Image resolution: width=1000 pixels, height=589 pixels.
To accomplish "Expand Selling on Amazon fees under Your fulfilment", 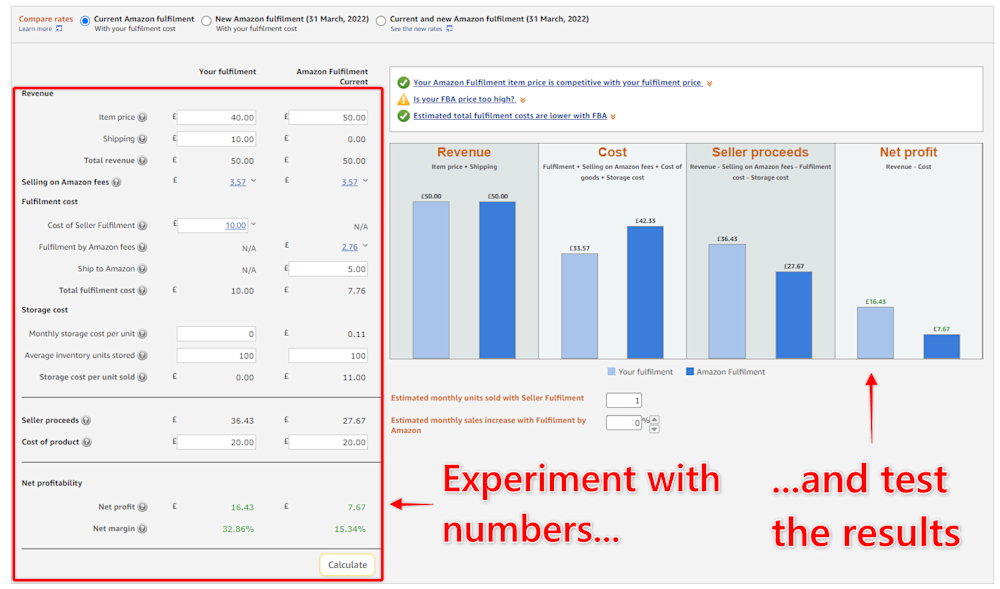I will [x=253, y=181].
